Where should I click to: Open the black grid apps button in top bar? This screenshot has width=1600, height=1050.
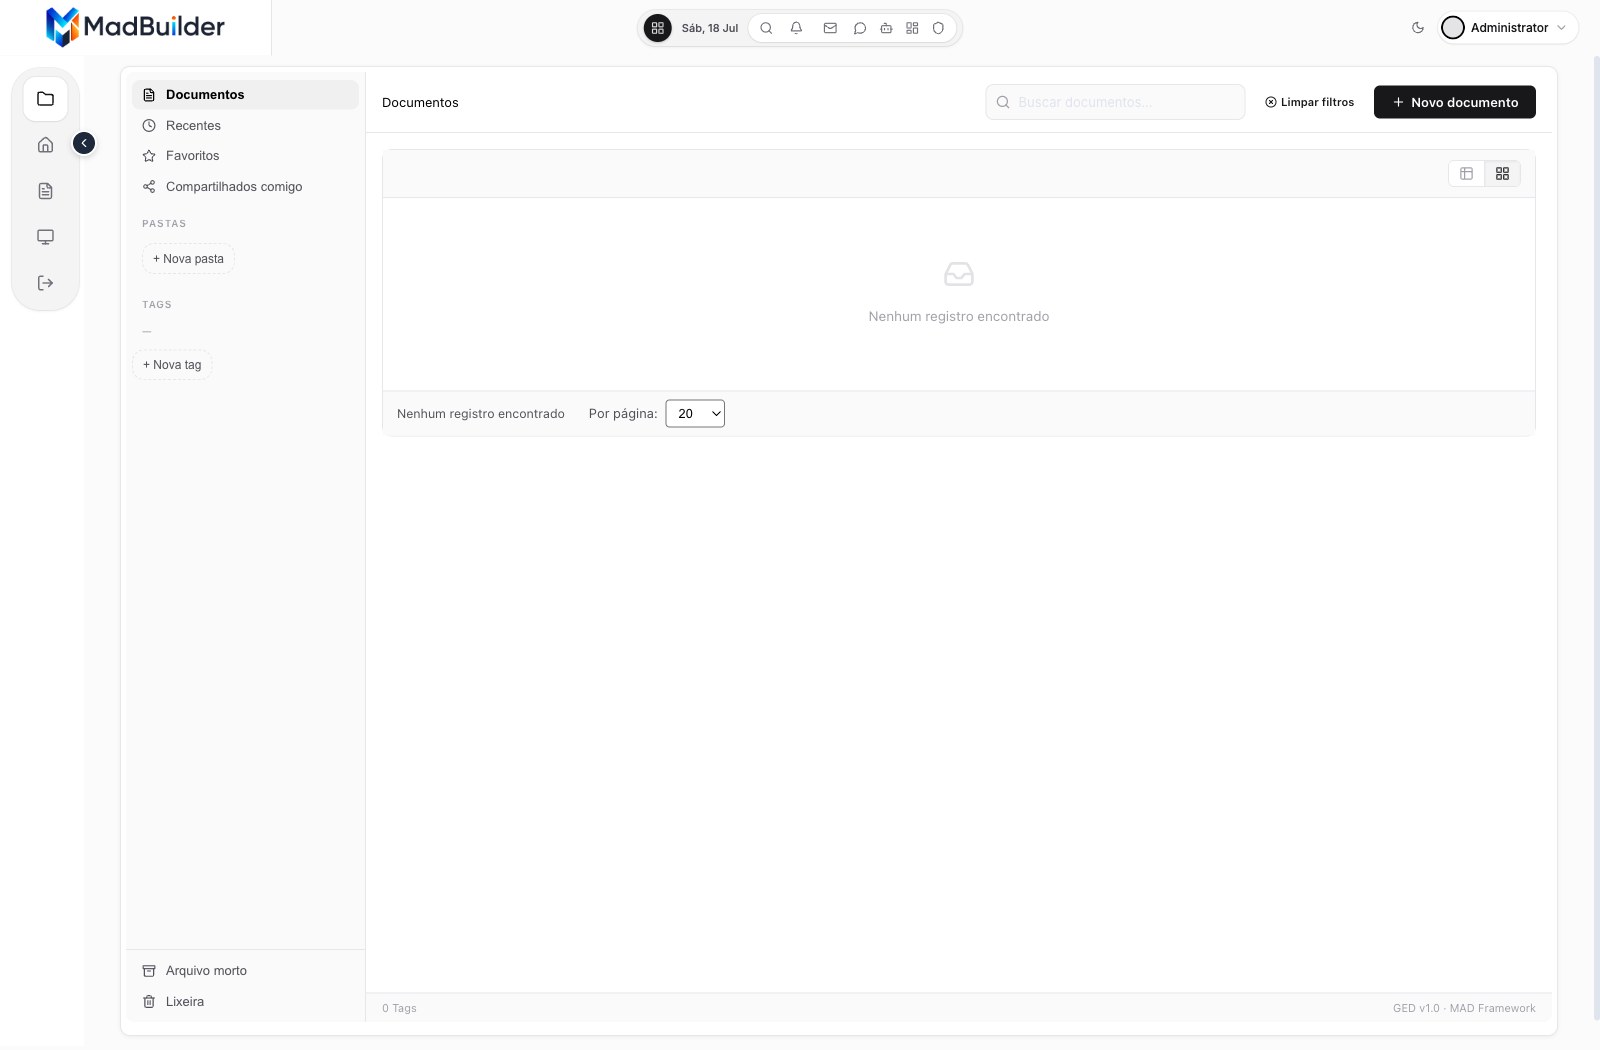(657, 28)
